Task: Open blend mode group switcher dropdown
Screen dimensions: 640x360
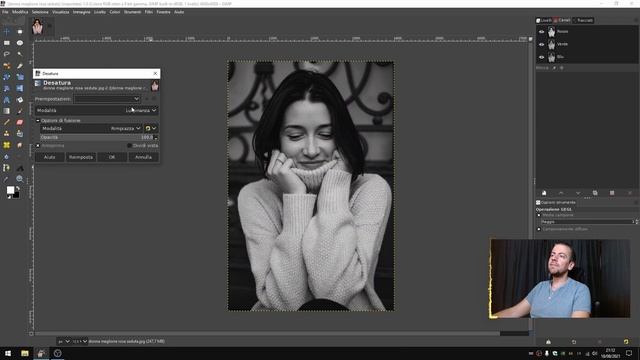Action: [151, 129]
